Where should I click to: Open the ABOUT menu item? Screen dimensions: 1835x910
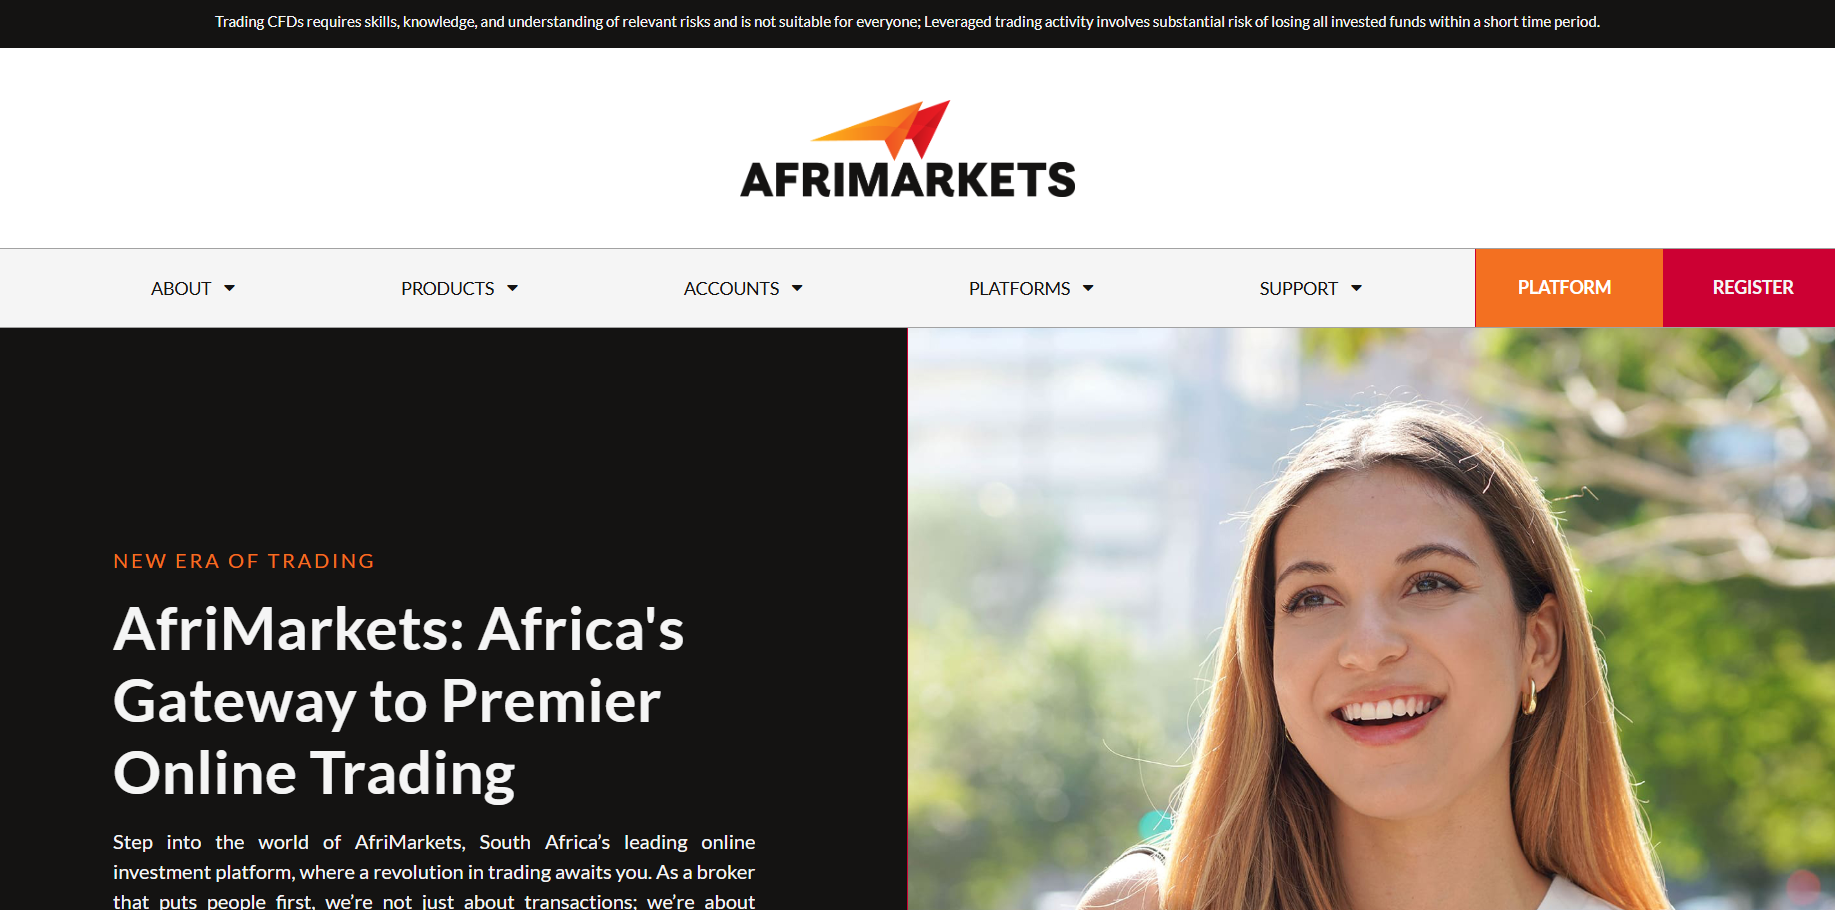point(181,288)
